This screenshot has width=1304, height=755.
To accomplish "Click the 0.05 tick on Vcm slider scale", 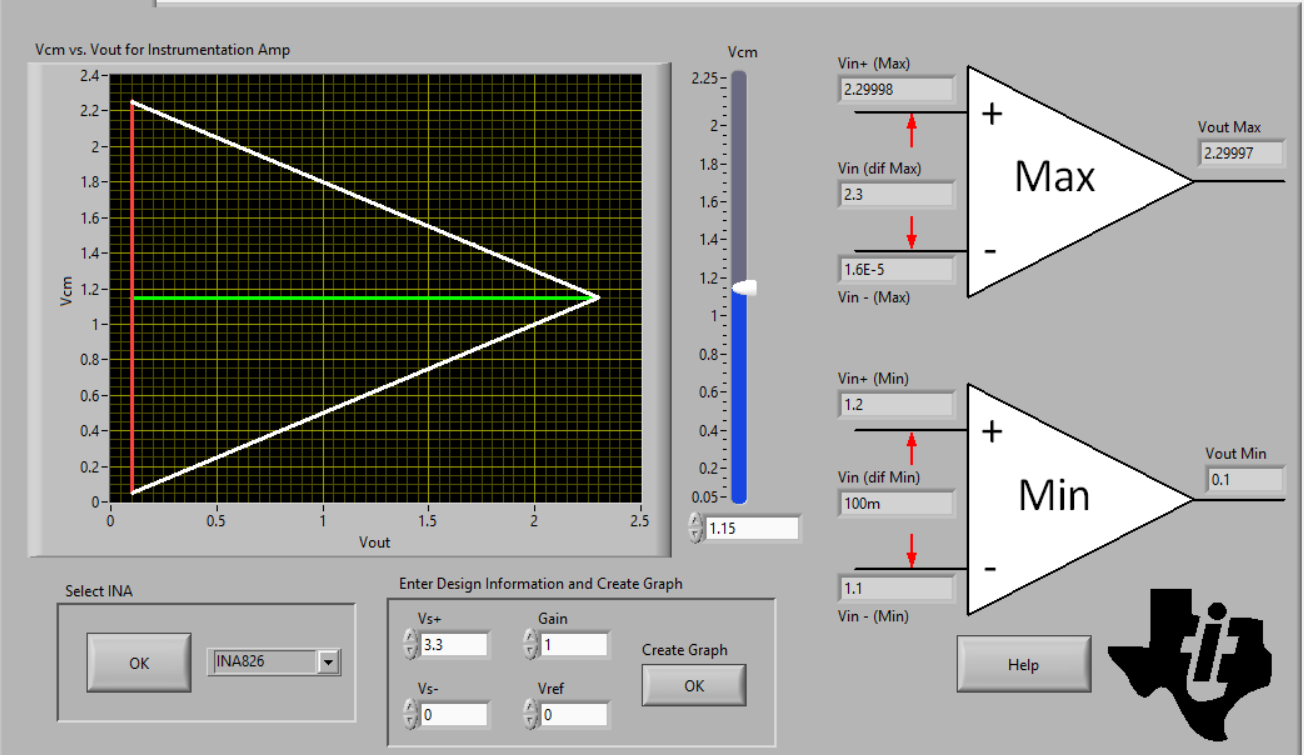I will tap(705, 497).
